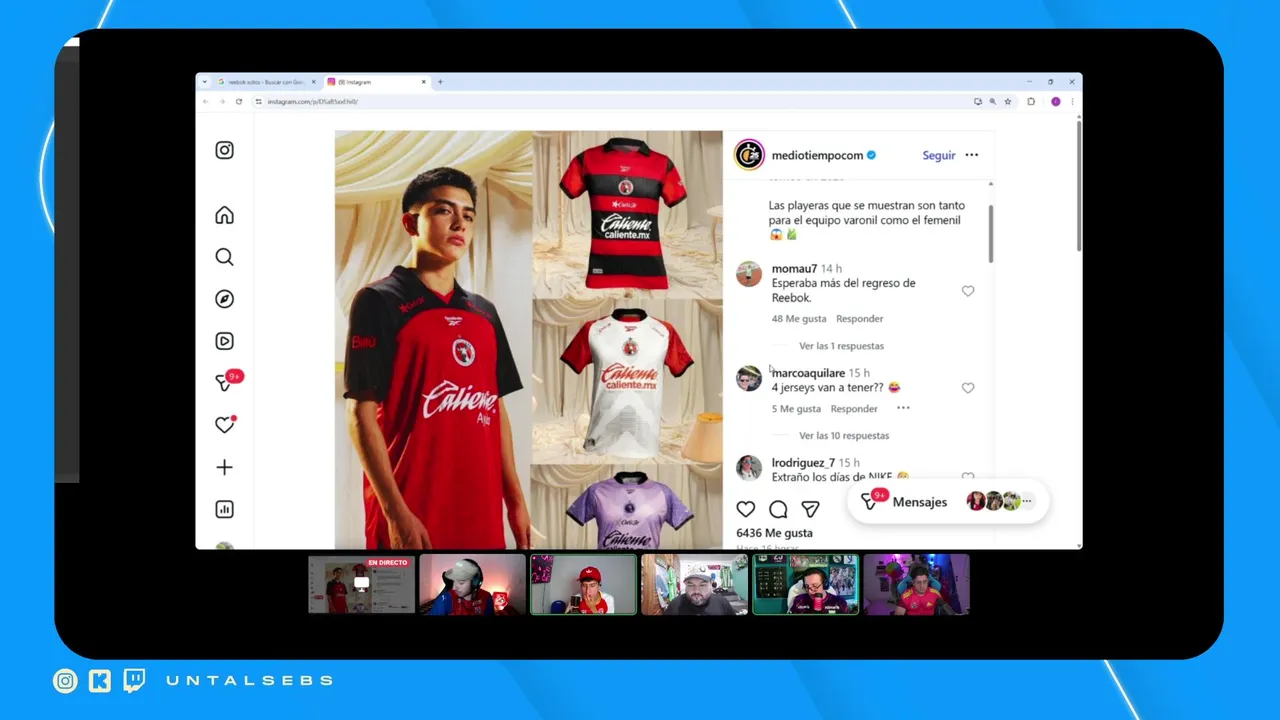
Task: Like momau7's comment
Action: pyautogui.click(x=968, y=291)
